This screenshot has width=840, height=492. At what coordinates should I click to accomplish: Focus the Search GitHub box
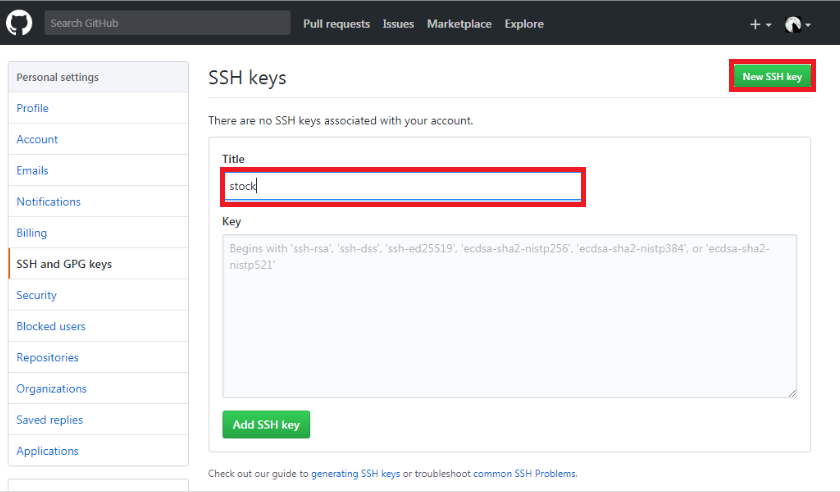tap(167, 23)
